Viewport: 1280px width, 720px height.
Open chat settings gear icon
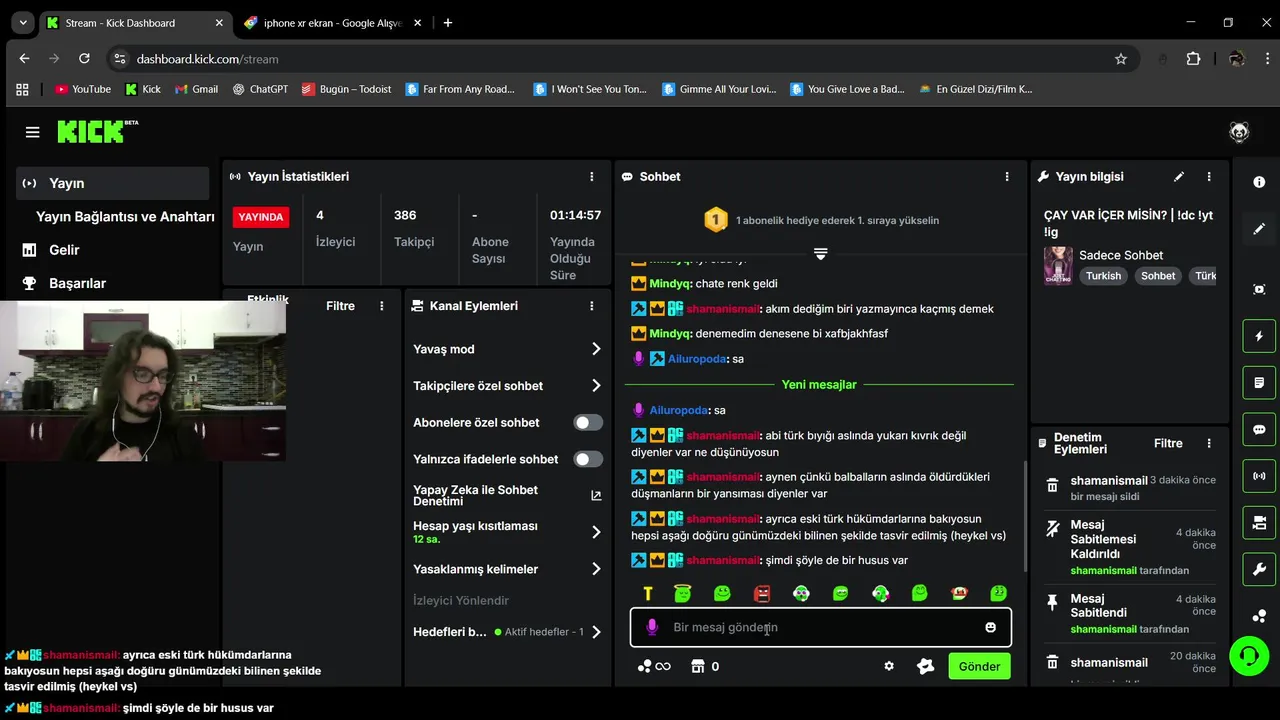click(x=888, y=666)
